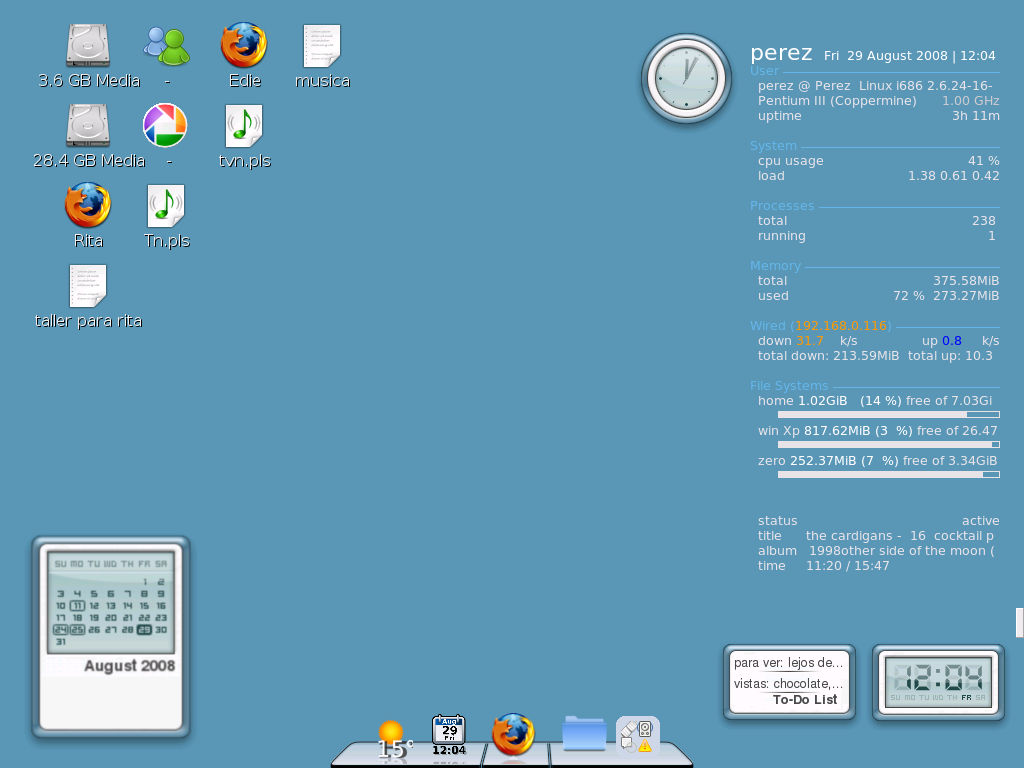Open the Tn.pls playlist file
Viewport: 1024px width, 768px height.
point(166,206)
